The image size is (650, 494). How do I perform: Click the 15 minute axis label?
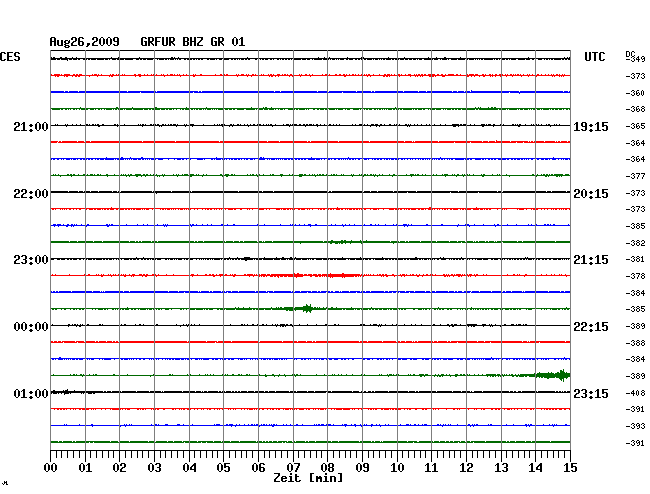570,467
